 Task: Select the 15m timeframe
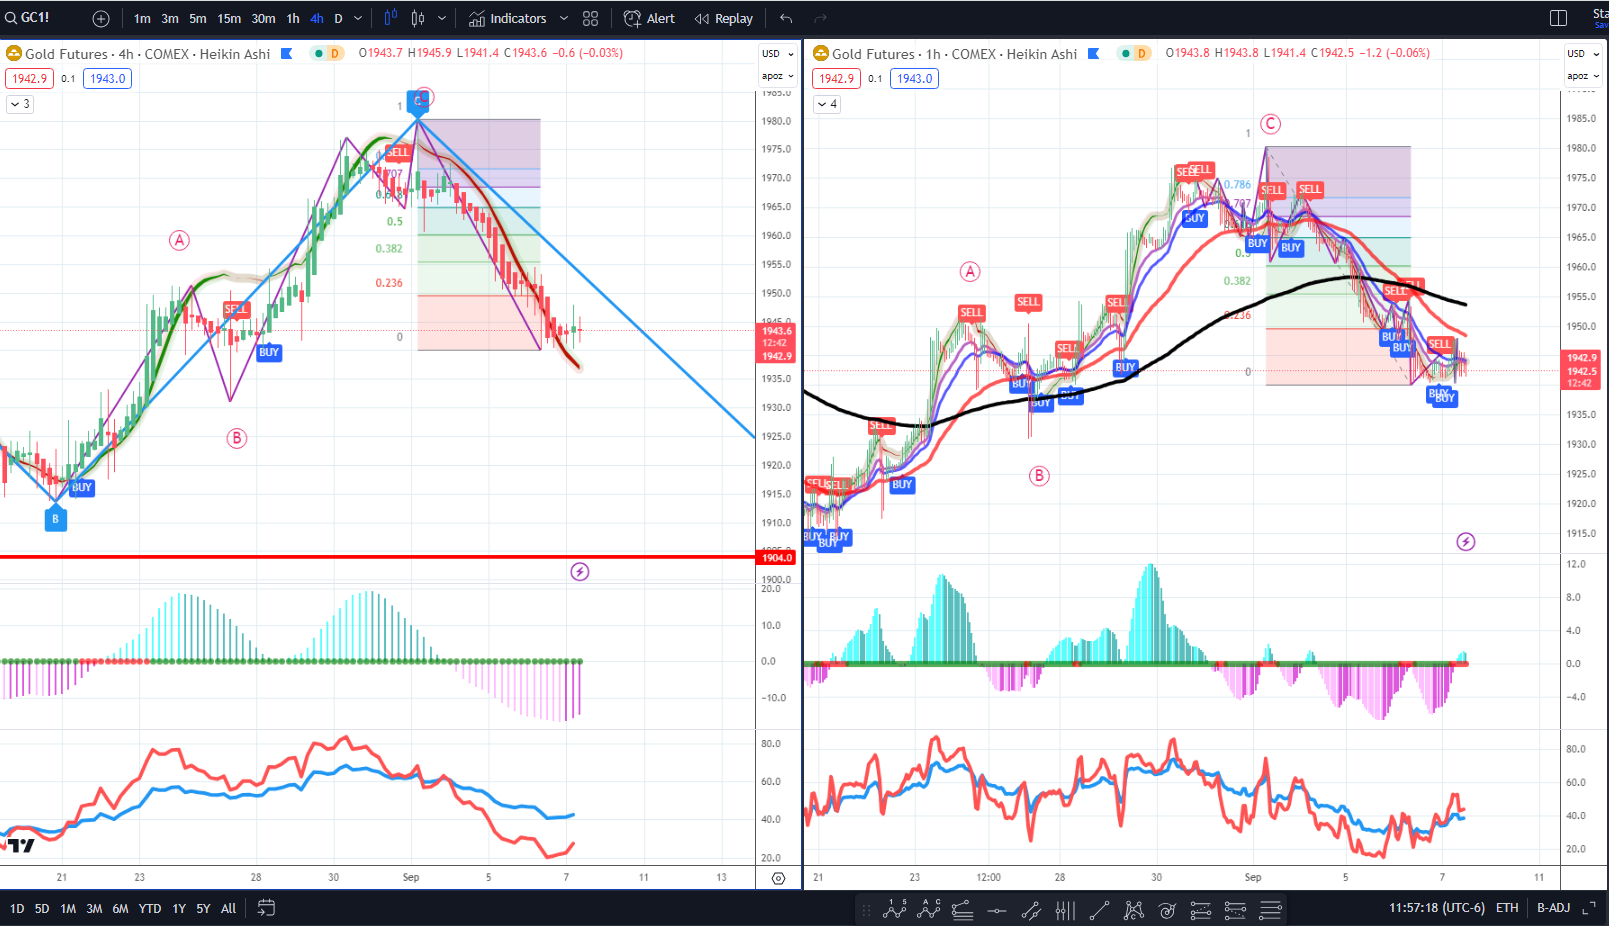pyautogui.click(x=229, y=18)
